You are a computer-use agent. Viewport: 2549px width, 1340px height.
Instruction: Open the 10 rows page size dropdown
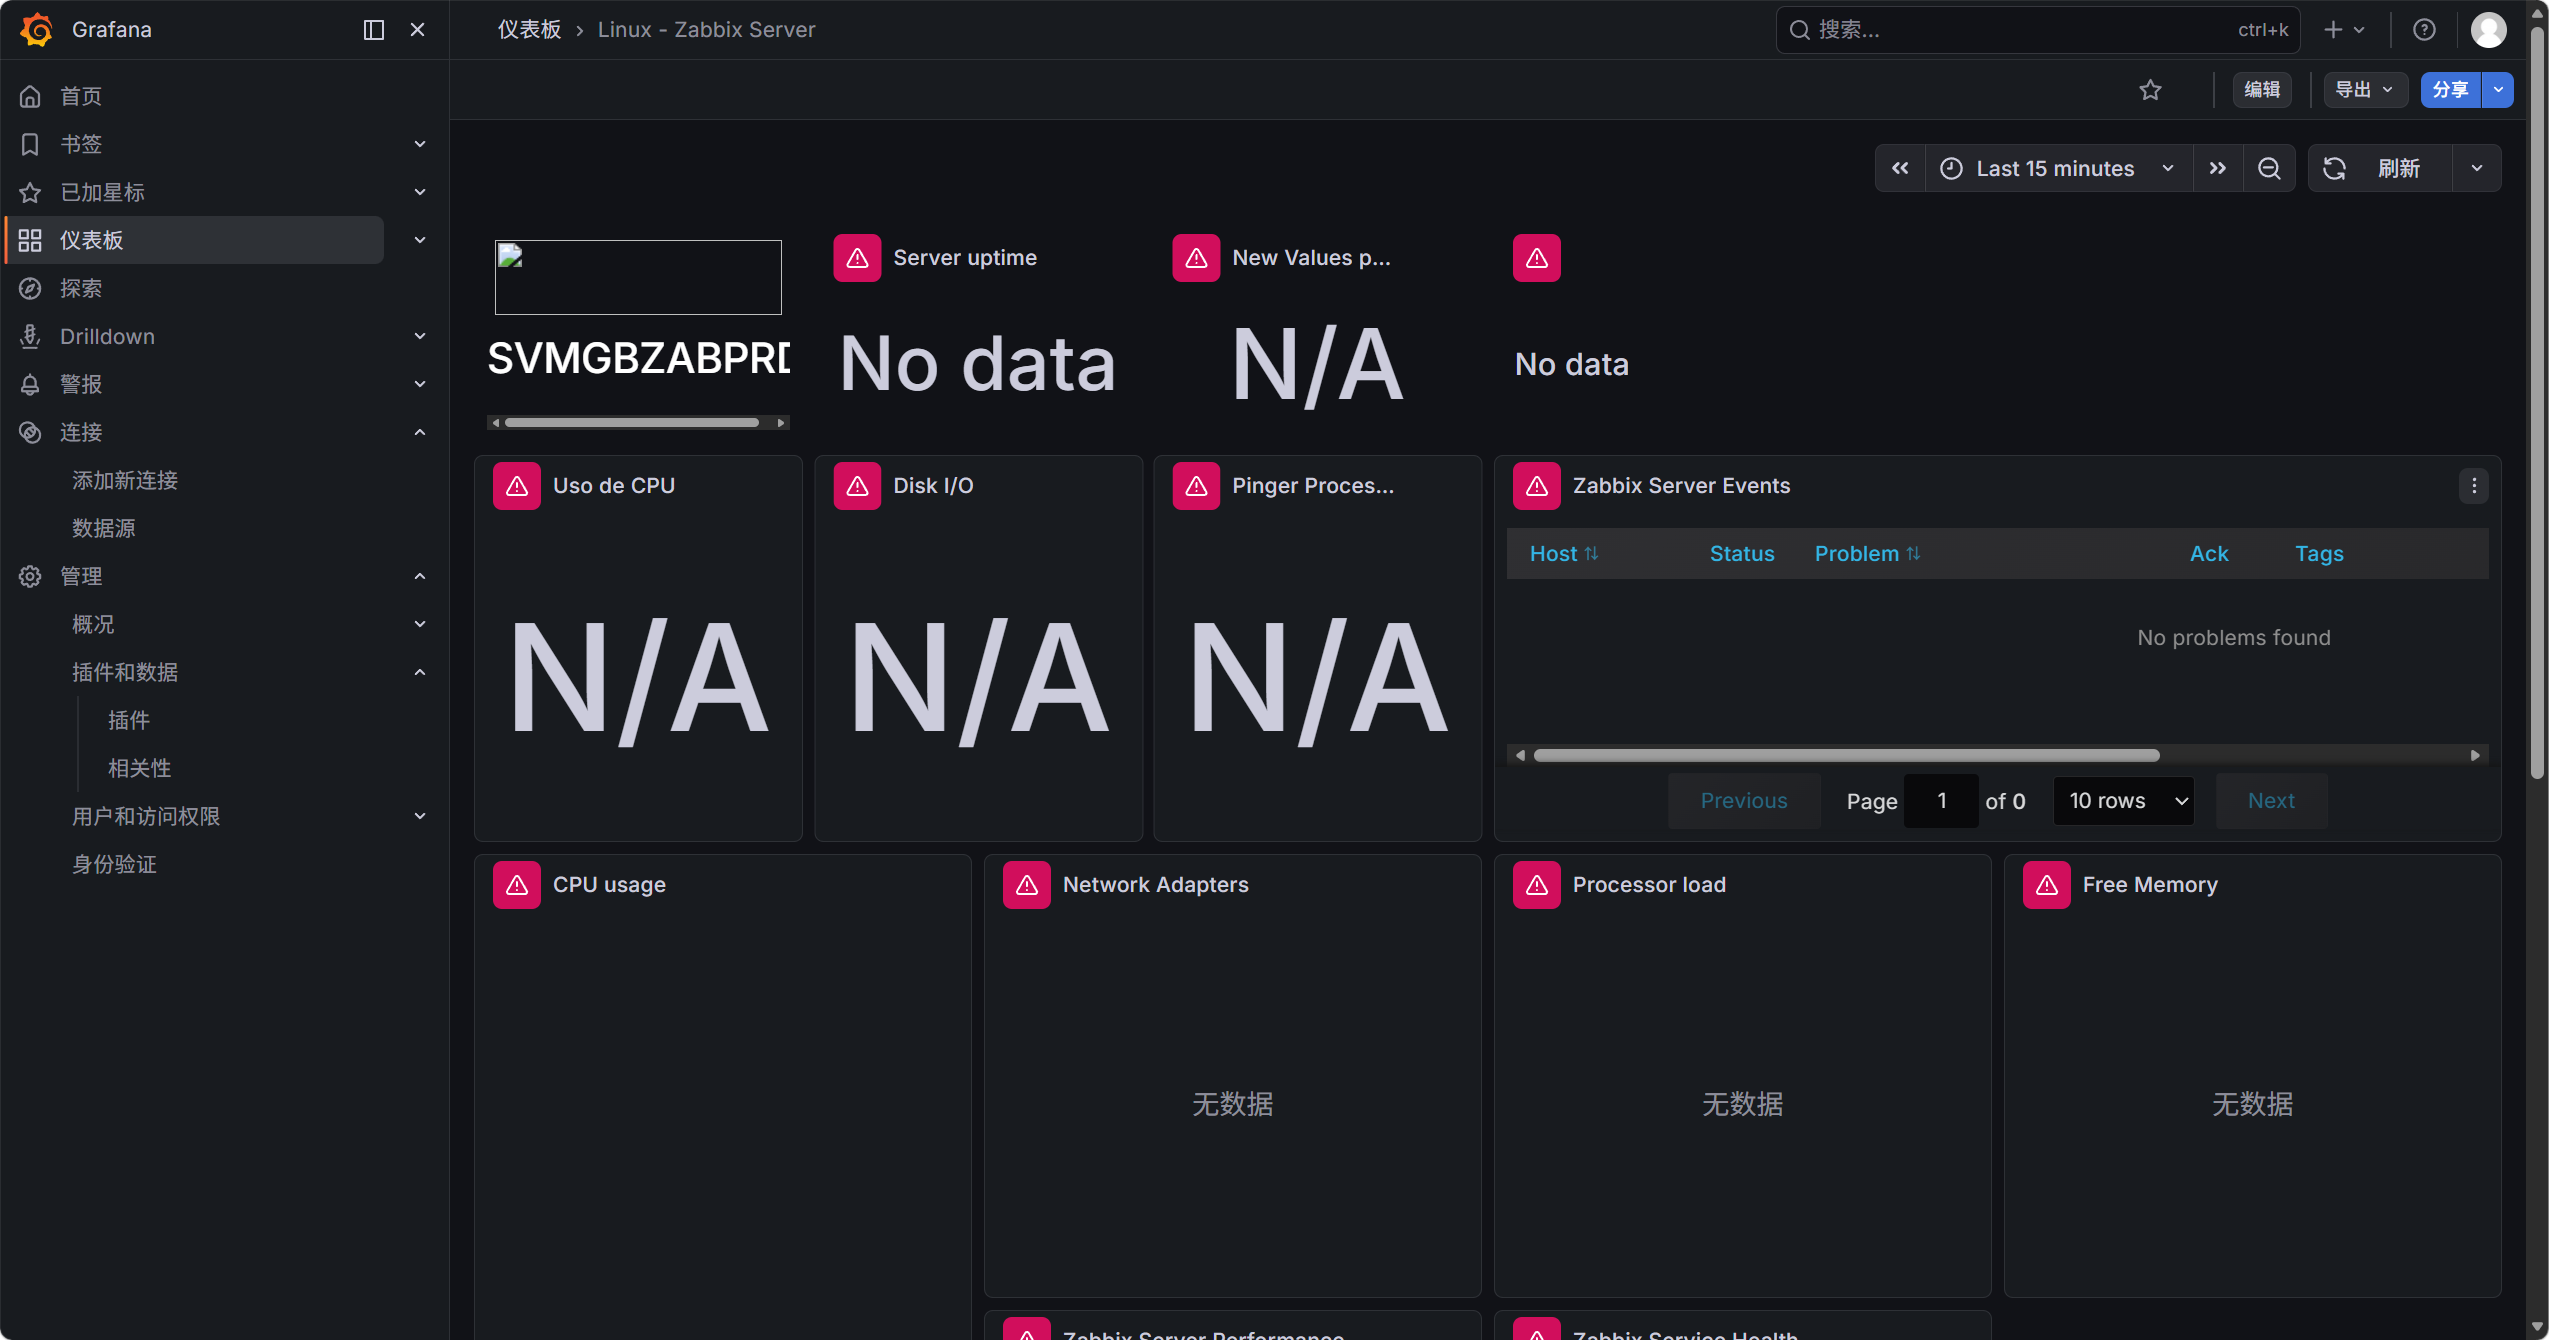pyautogui.click(x=2124, y=801)
